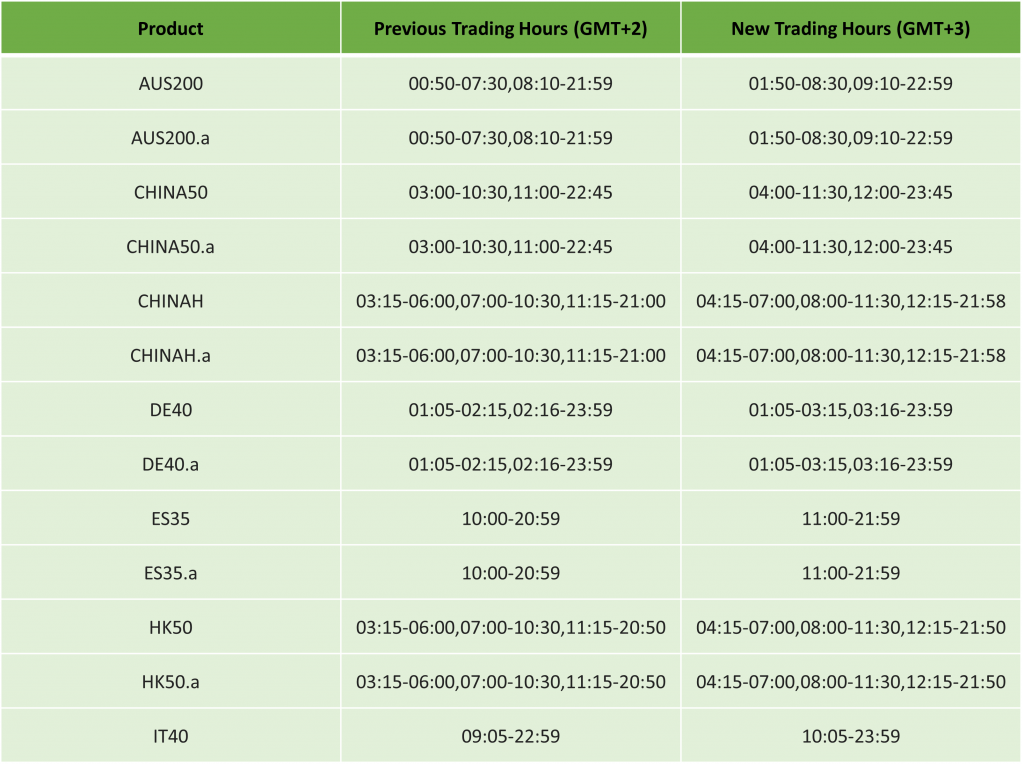Viewport: 1024px width, 764px height.
Task: Select the Previous Trading Hours (GMT+2) header
Action: tap(511, 29)
